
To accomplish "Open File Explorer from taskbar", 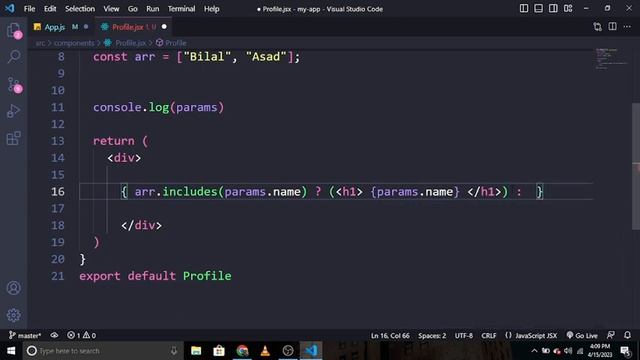I will click(196, 351).
